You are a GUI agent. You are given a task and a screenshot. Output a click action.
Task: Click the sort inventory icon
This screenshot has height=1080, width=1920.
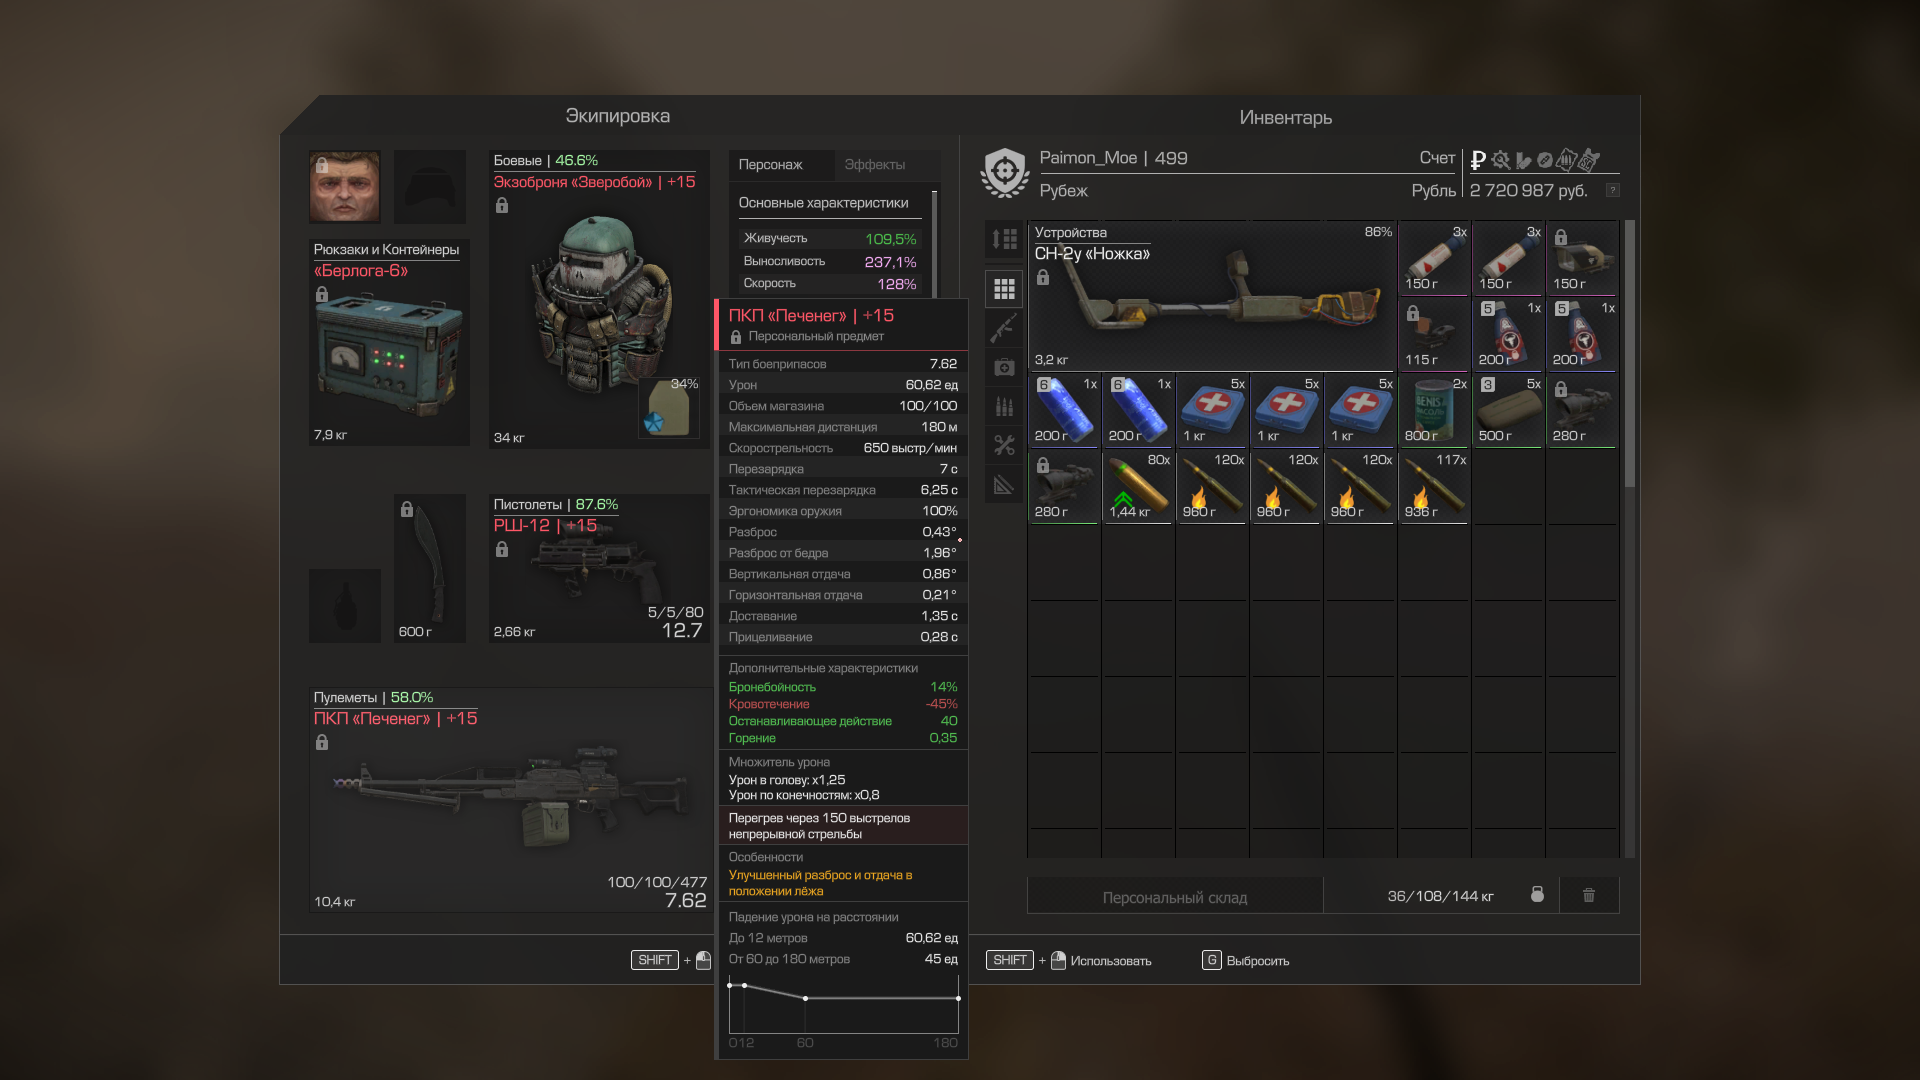point(1004,239)
